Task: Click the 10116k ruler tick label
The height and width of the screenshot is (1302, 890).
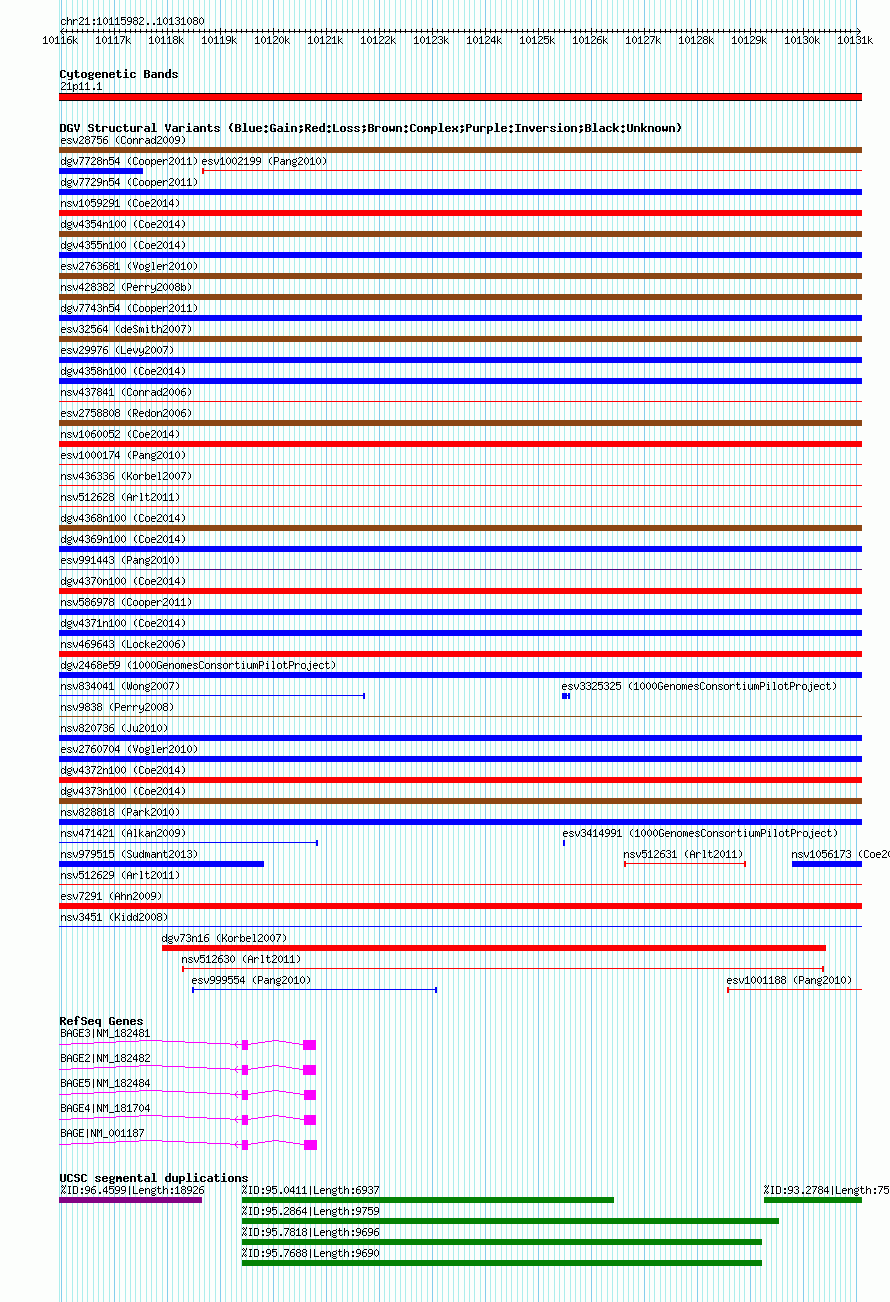Action: coord(60,41)
